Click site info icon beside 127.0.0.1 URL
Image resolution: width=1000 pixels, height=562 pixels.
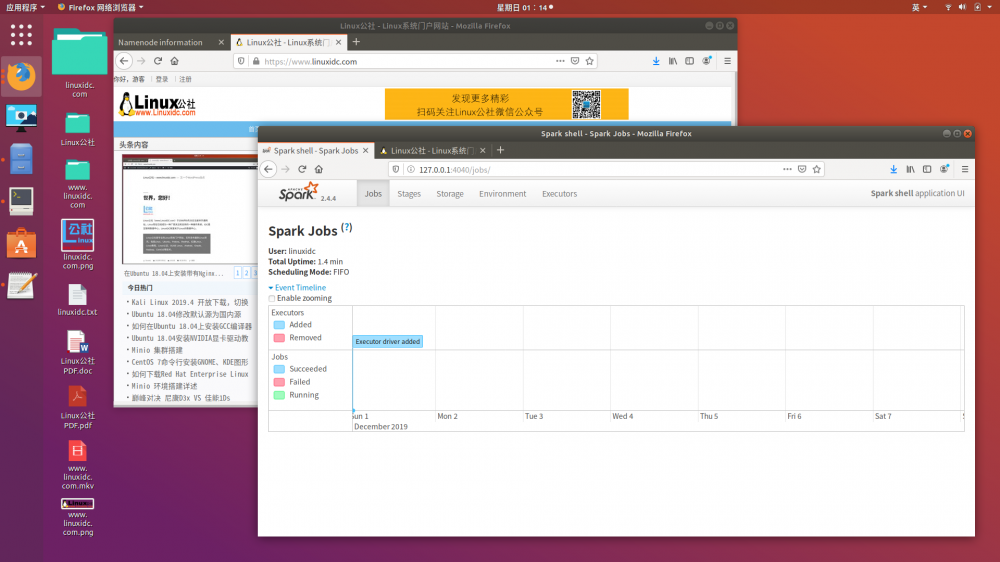pyautogui.click(x=411, y=170)
